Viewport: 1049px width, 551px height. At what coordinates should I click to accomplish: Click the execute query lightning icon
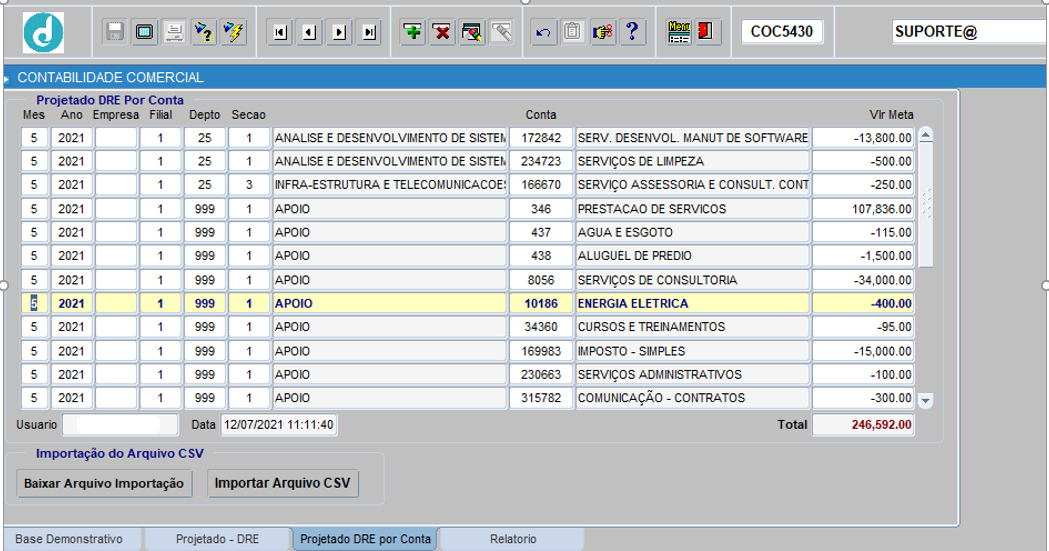[x=233, y=31]
